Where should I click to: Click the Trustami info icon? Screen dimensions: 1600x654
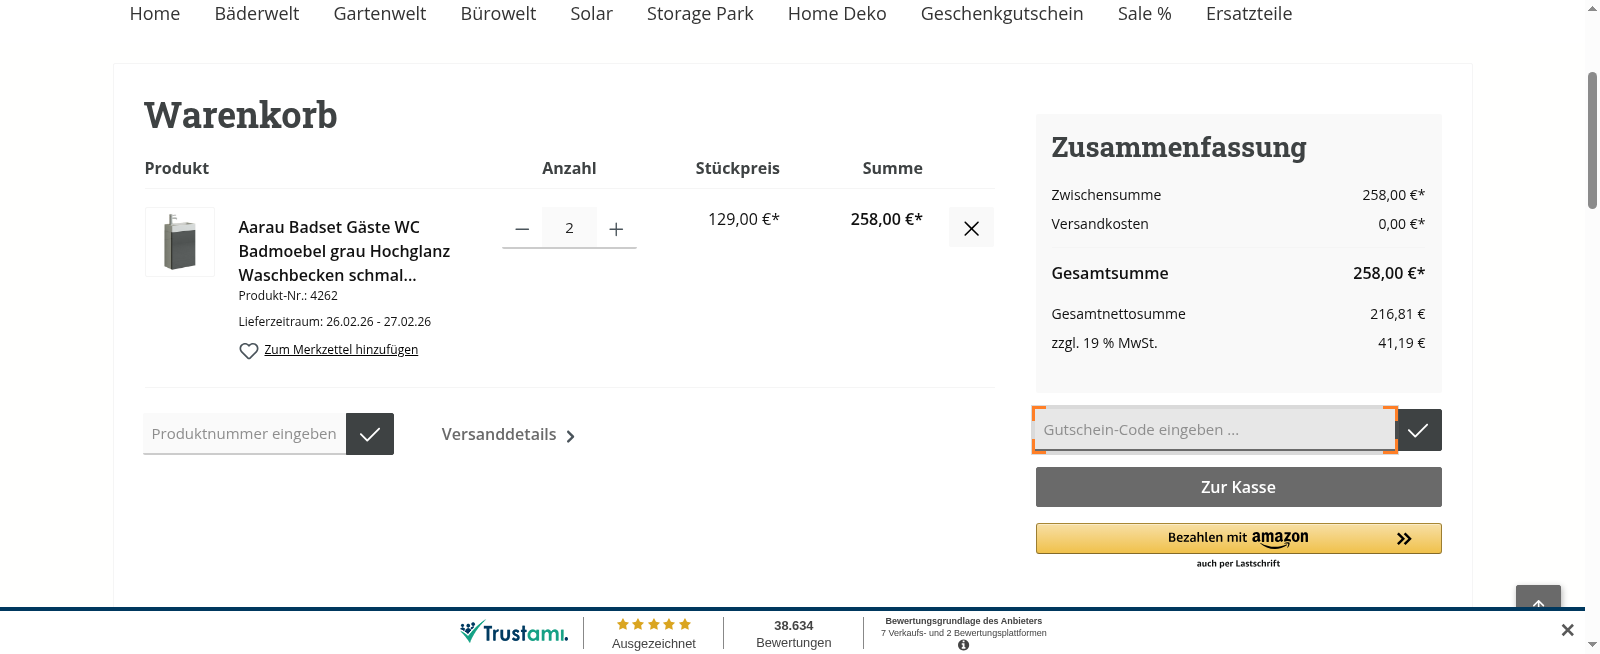tap(963, 645)
